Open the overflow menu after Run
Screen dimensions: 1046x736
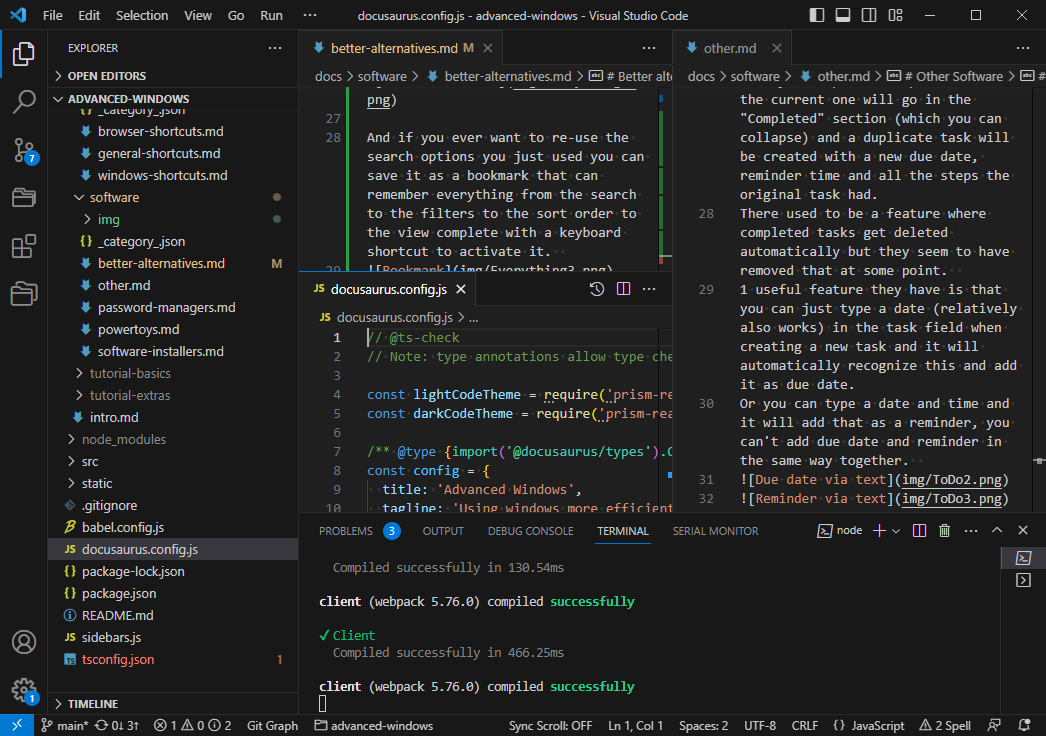coord(310,15)
